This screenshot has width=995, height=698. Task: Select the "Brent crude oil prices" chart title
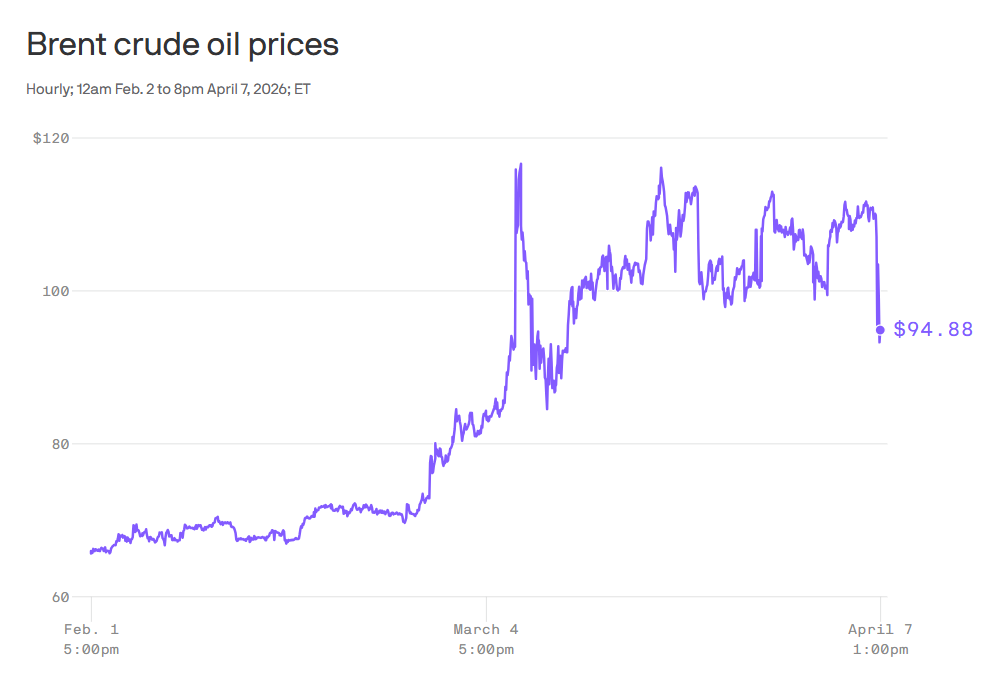coord(182,45)
